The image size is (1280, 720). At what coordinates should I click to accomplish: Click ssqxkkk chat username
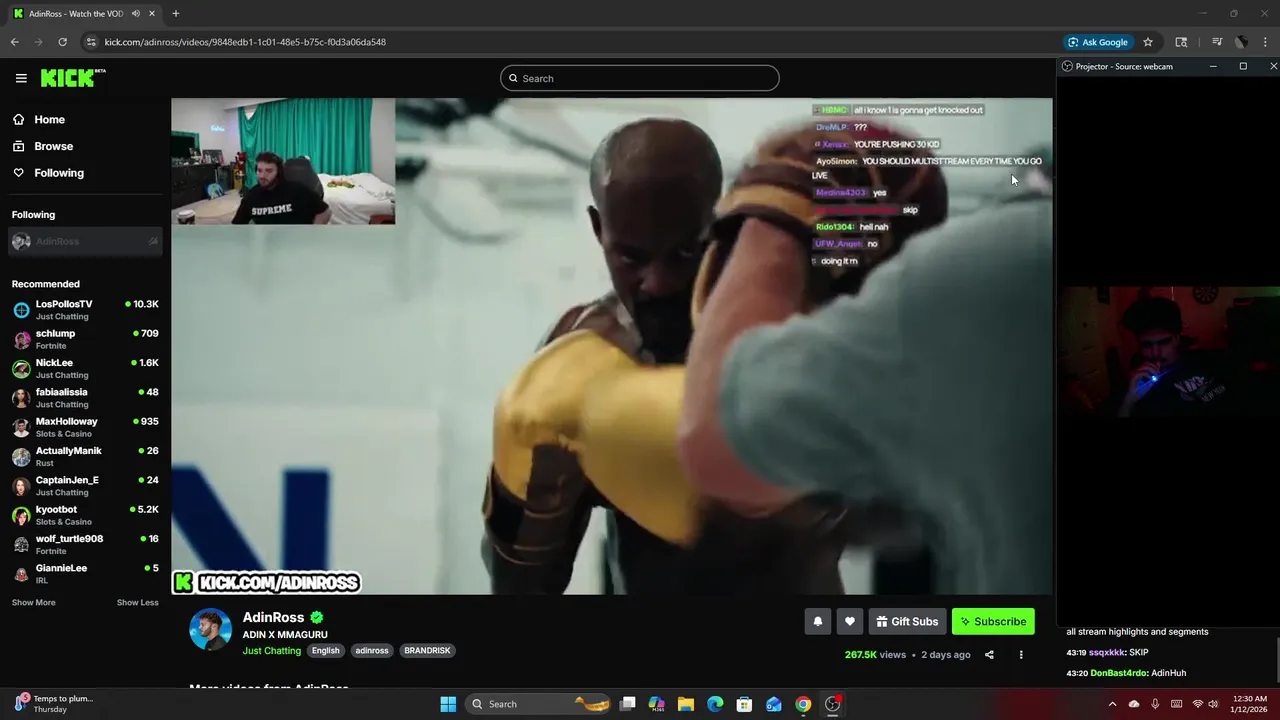click(1107, 652)
